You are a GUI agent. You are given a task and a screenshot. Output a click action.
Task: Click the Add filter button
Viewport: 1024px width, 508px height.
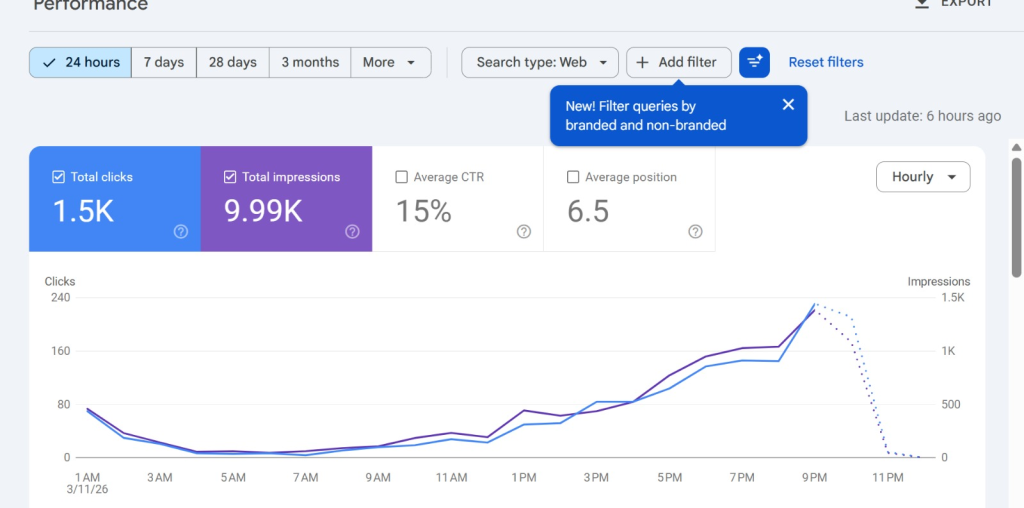pyautogui.click(x=679, y=62)
